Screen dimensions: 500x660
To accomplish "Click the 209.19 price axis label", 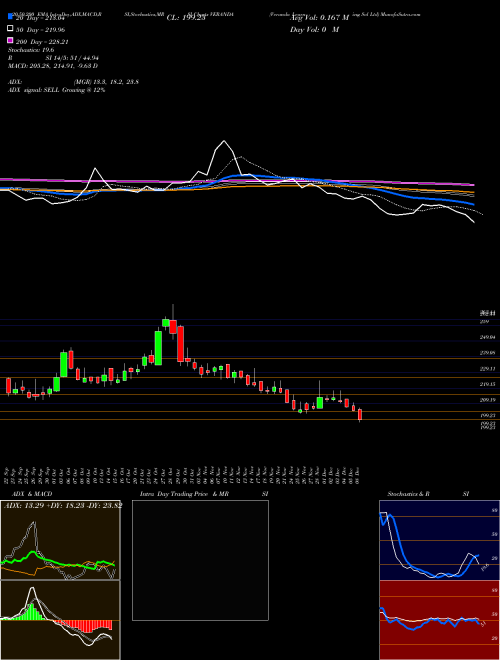I will tap(489, 400).
